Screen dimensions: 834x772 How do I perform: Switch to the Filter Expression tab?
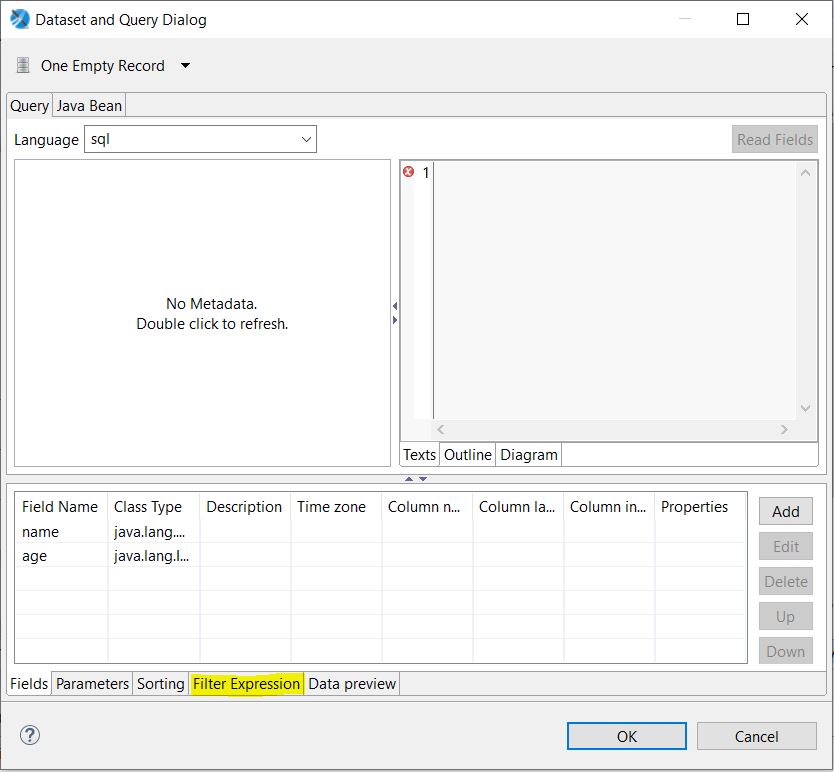(x=246, y=684)
